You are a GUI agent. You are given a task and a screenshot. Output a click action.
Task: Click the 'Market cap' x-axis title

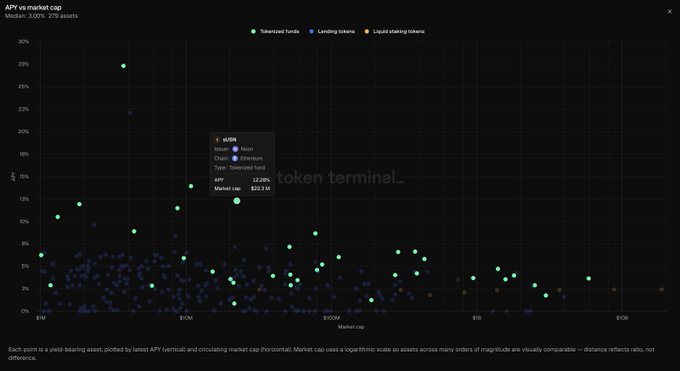click(351, 327)
